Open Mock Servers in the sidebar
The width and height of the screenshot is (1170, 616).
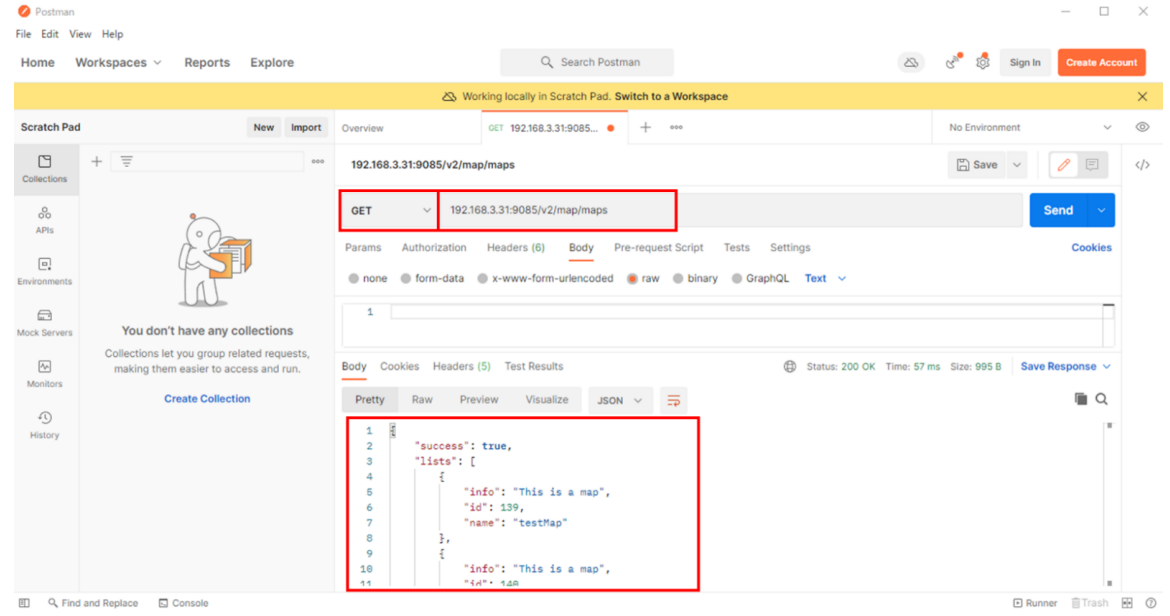[44, 321]
